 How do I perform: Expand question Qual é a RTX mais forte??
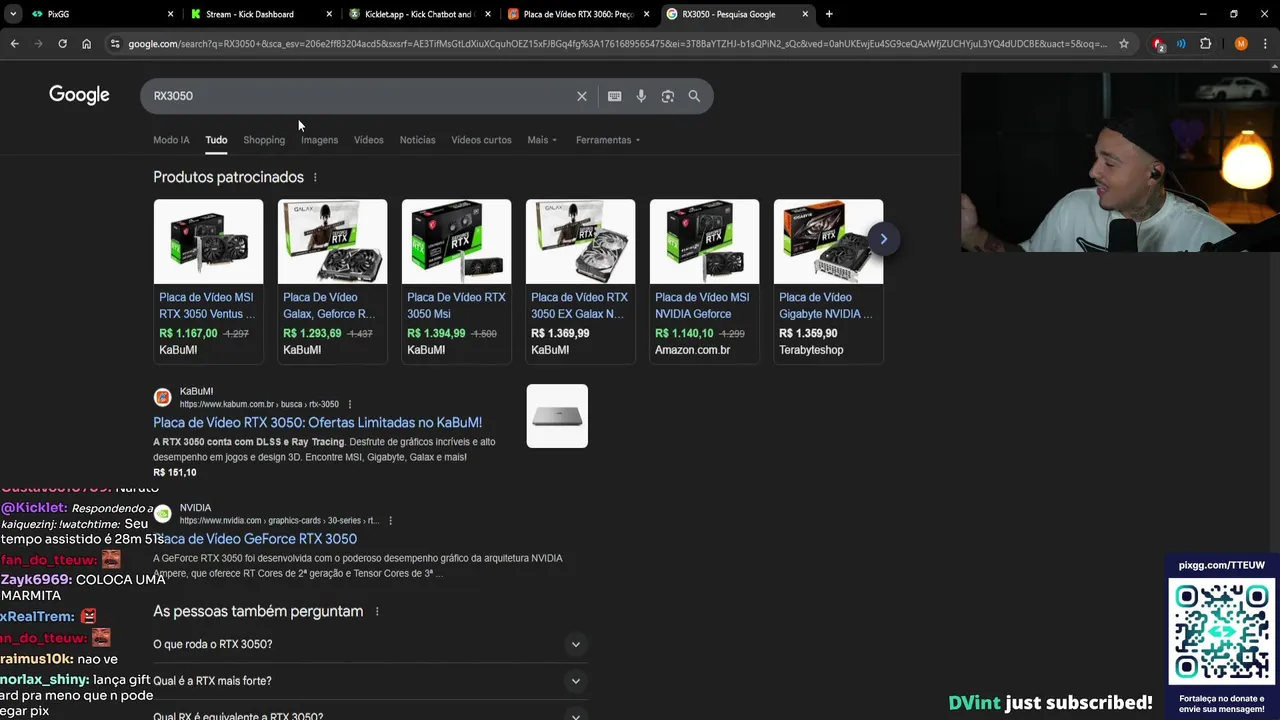coord(370,681)
